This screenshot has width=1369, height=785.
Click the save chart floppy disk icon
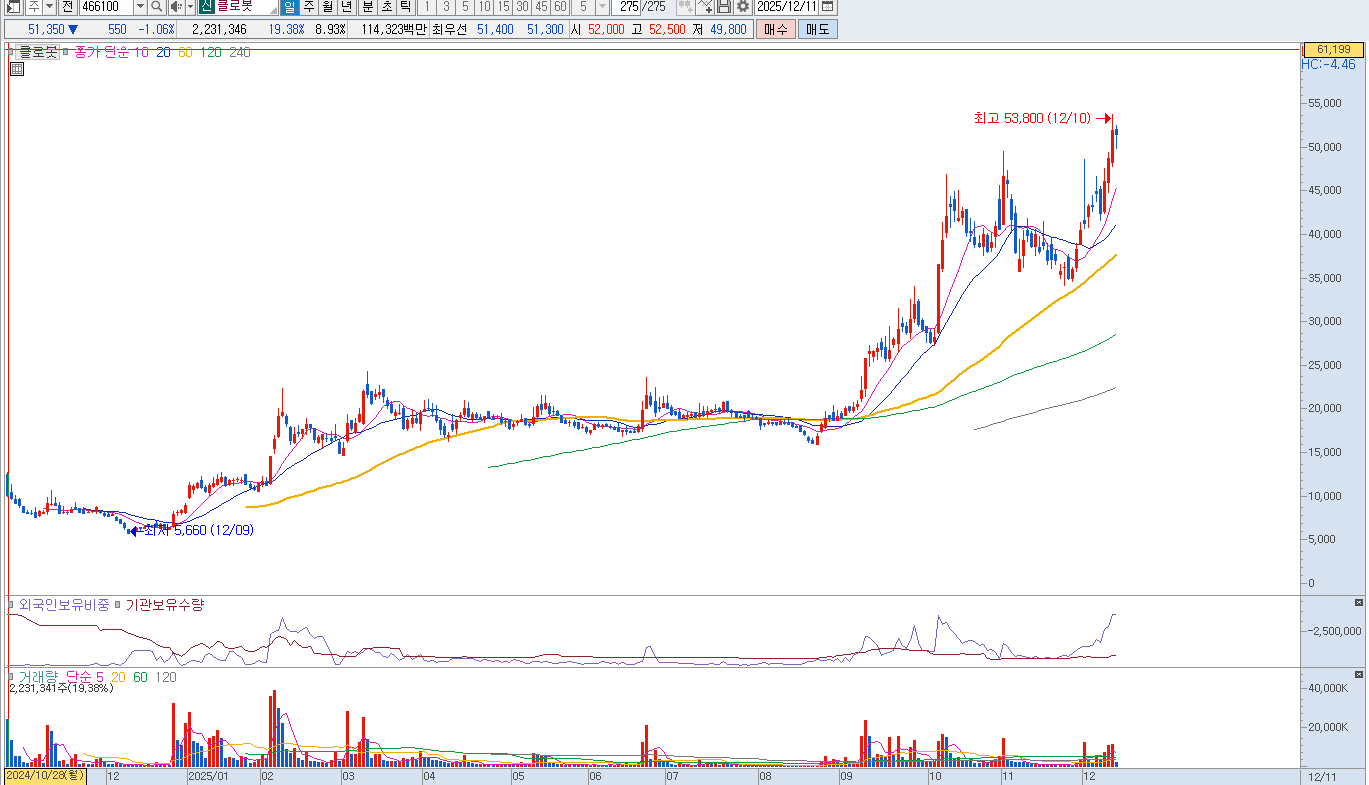pyautogui.click(x=724, y=7)
